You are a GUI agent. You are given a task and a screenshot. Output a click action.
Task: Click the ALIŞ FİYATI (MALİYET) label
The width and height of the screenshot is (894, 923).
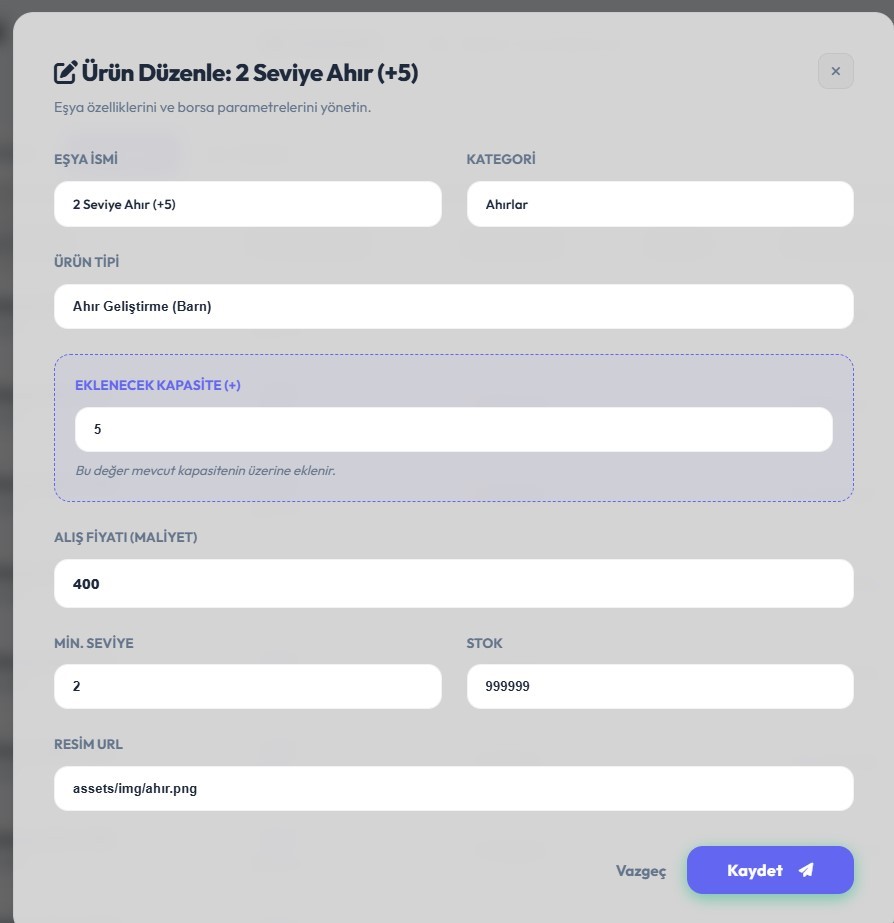point(126,537)
